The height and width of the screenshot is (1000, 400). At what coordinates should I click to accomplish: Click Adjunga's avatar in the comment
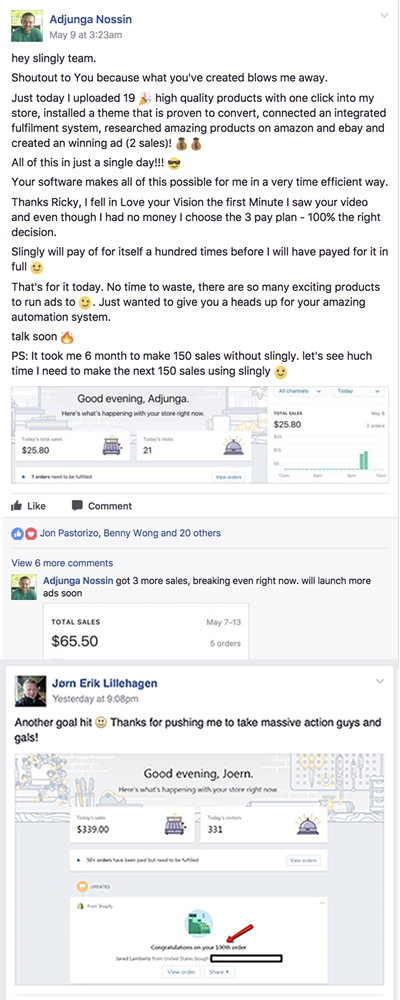[24, 587]
